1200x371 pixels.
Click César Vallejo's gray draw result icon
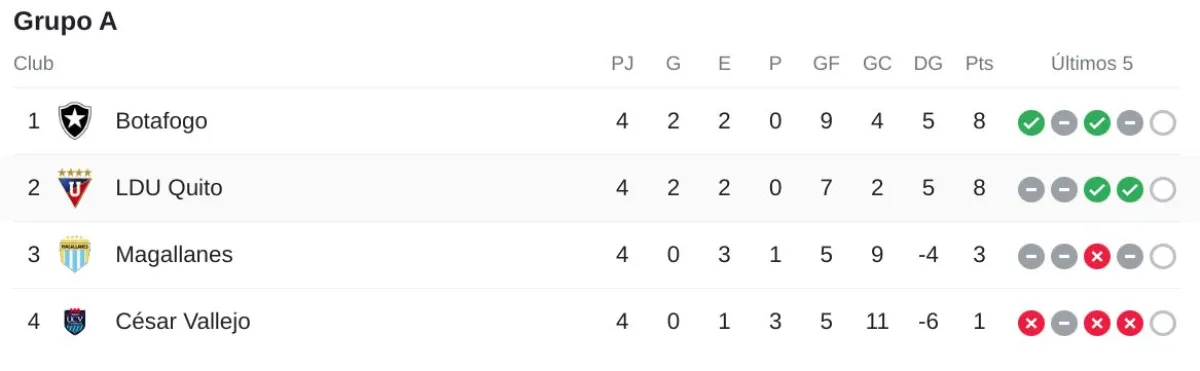point(1064,324)
